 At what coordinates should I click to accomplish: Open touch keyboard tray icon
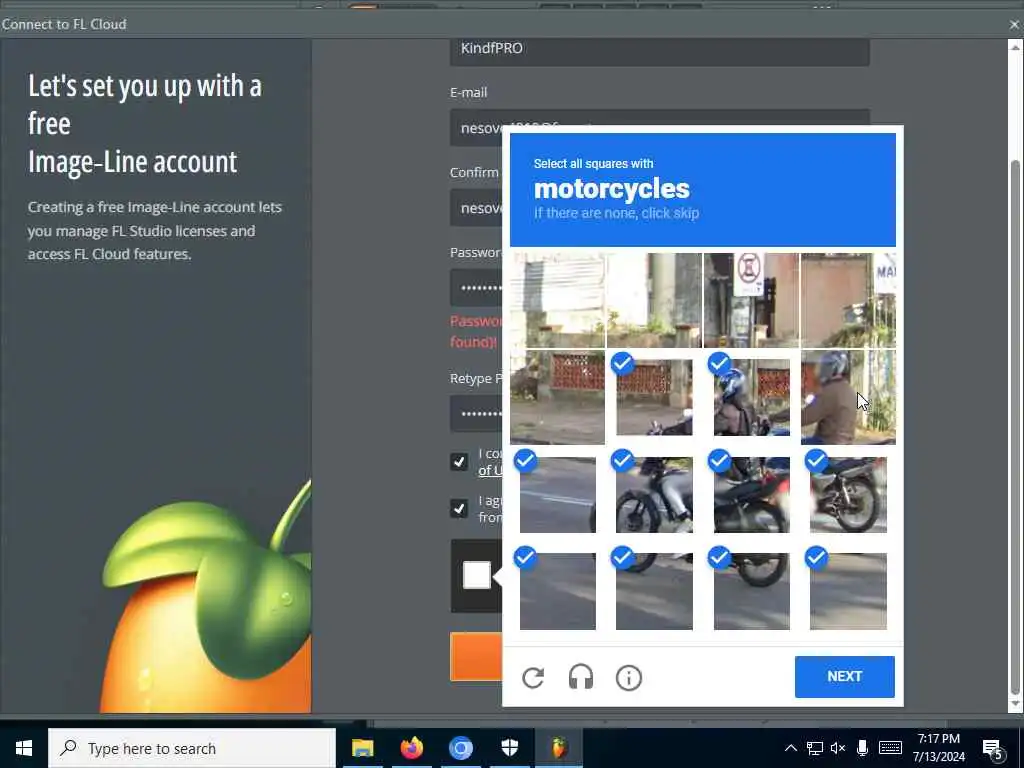point(890,748)
